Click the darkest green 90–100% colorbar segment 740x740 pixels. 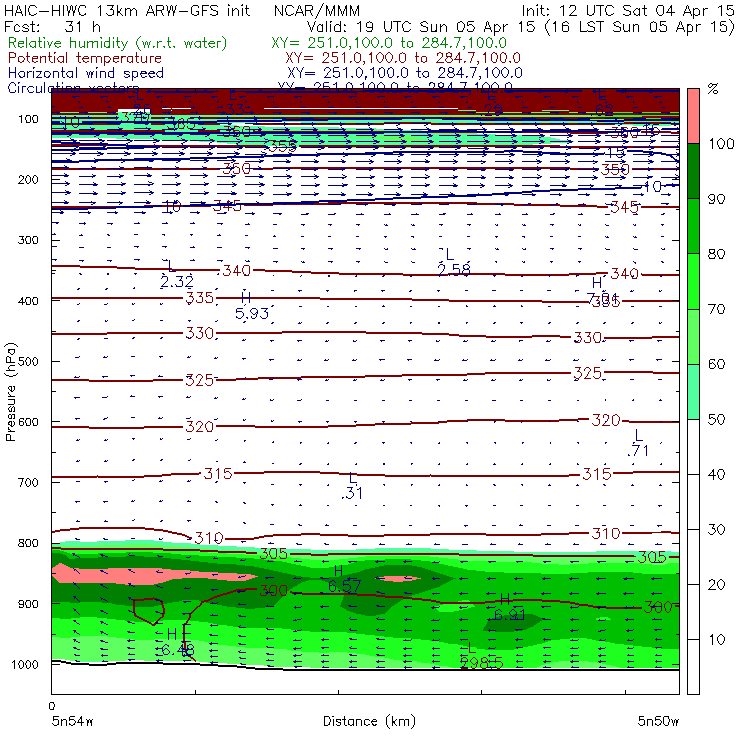(693, 171)
